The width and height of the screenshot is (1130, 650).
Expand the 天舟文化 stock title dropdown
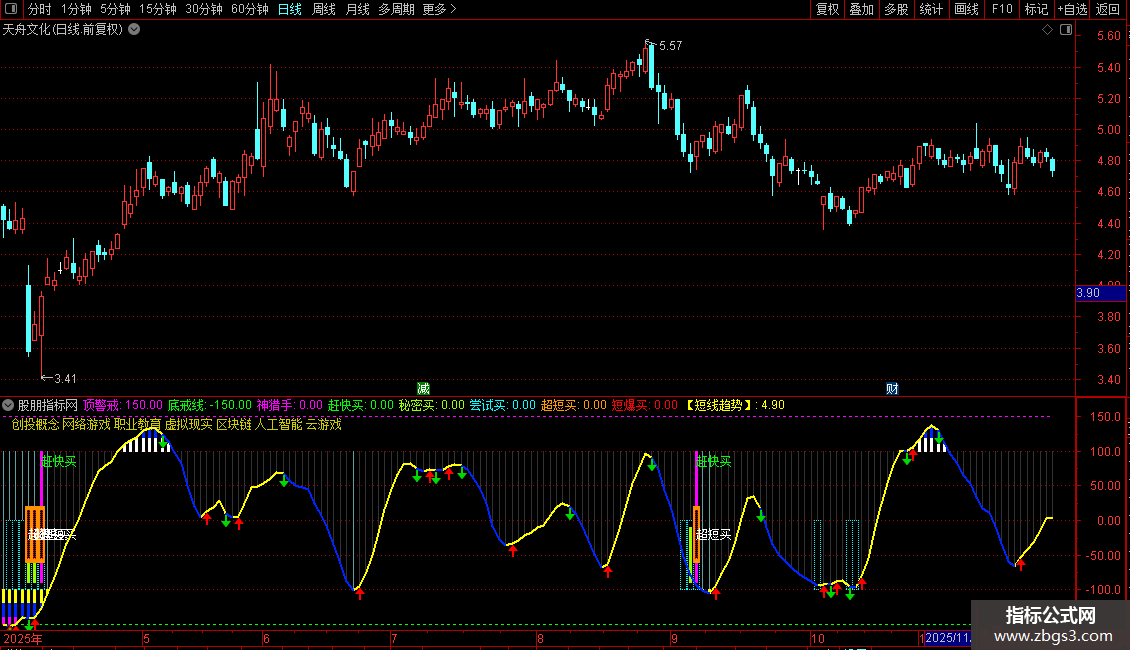coord(135,29)
